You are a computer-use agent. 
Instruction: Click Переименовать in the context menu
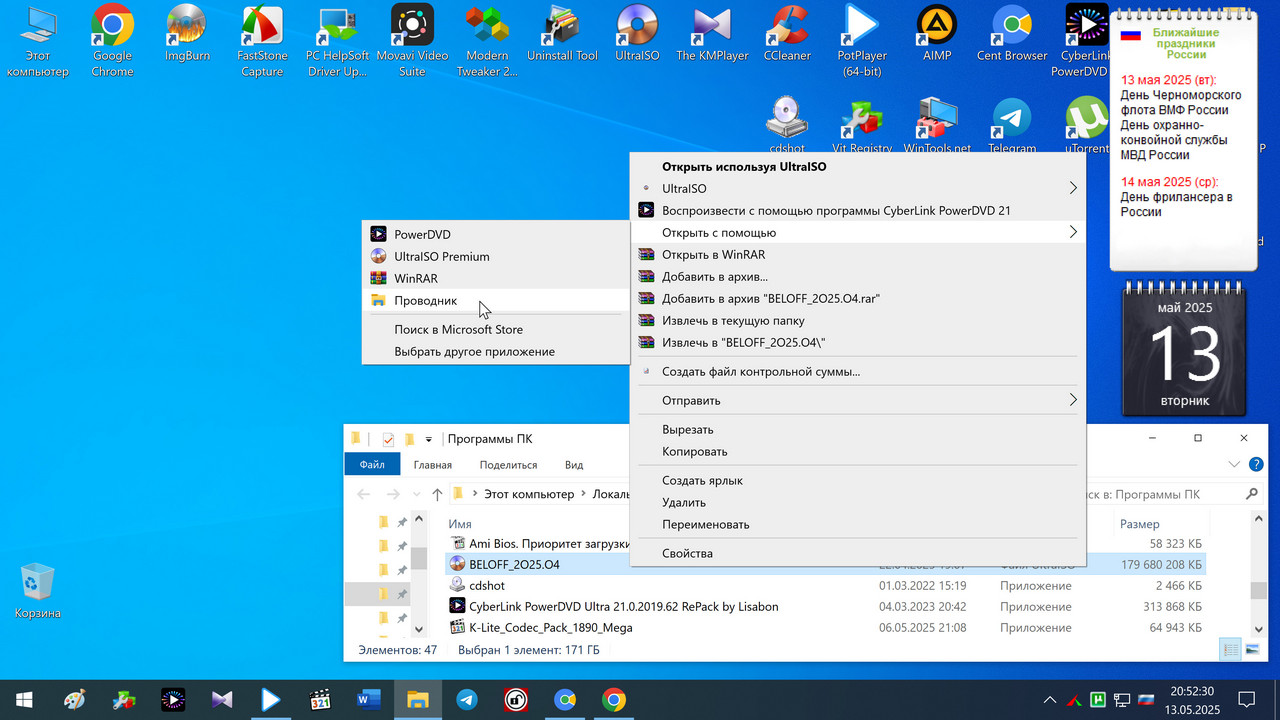coord(858,524)
